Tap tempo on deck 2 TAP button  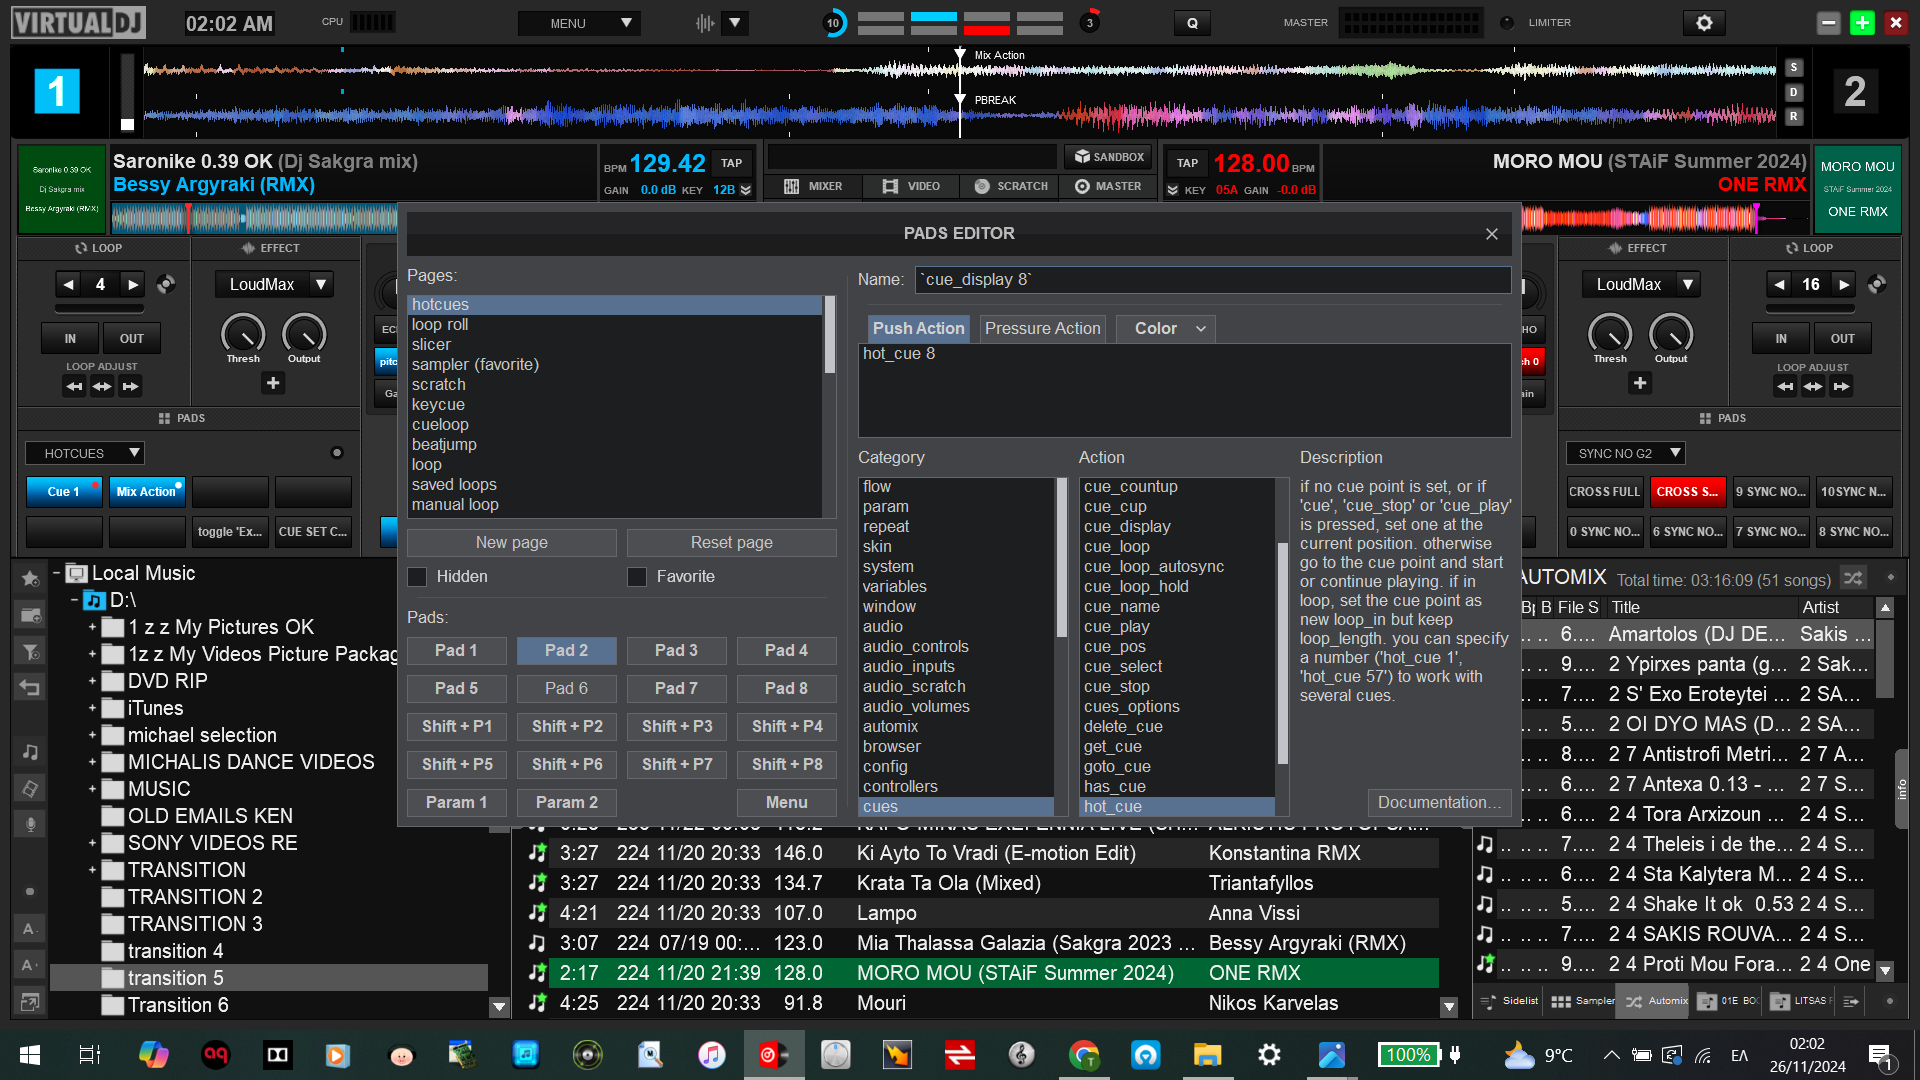[1187, 163]
